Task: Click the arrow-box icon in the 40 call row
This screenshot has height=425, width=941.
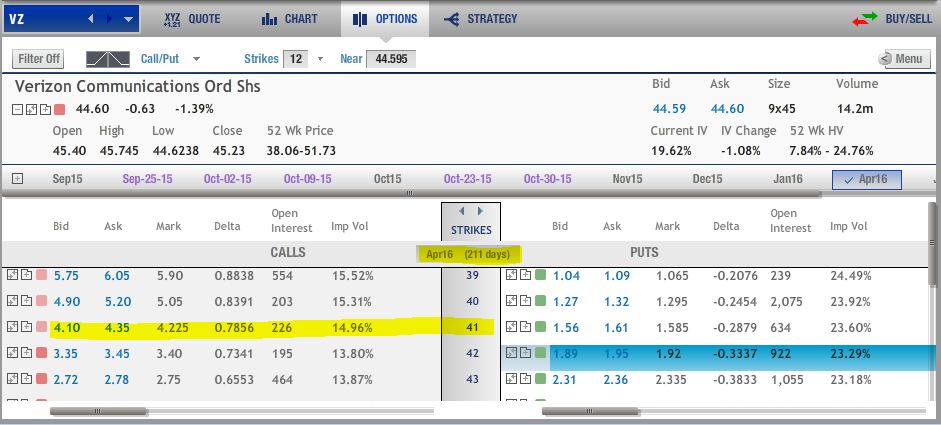Action: point(13,301)
